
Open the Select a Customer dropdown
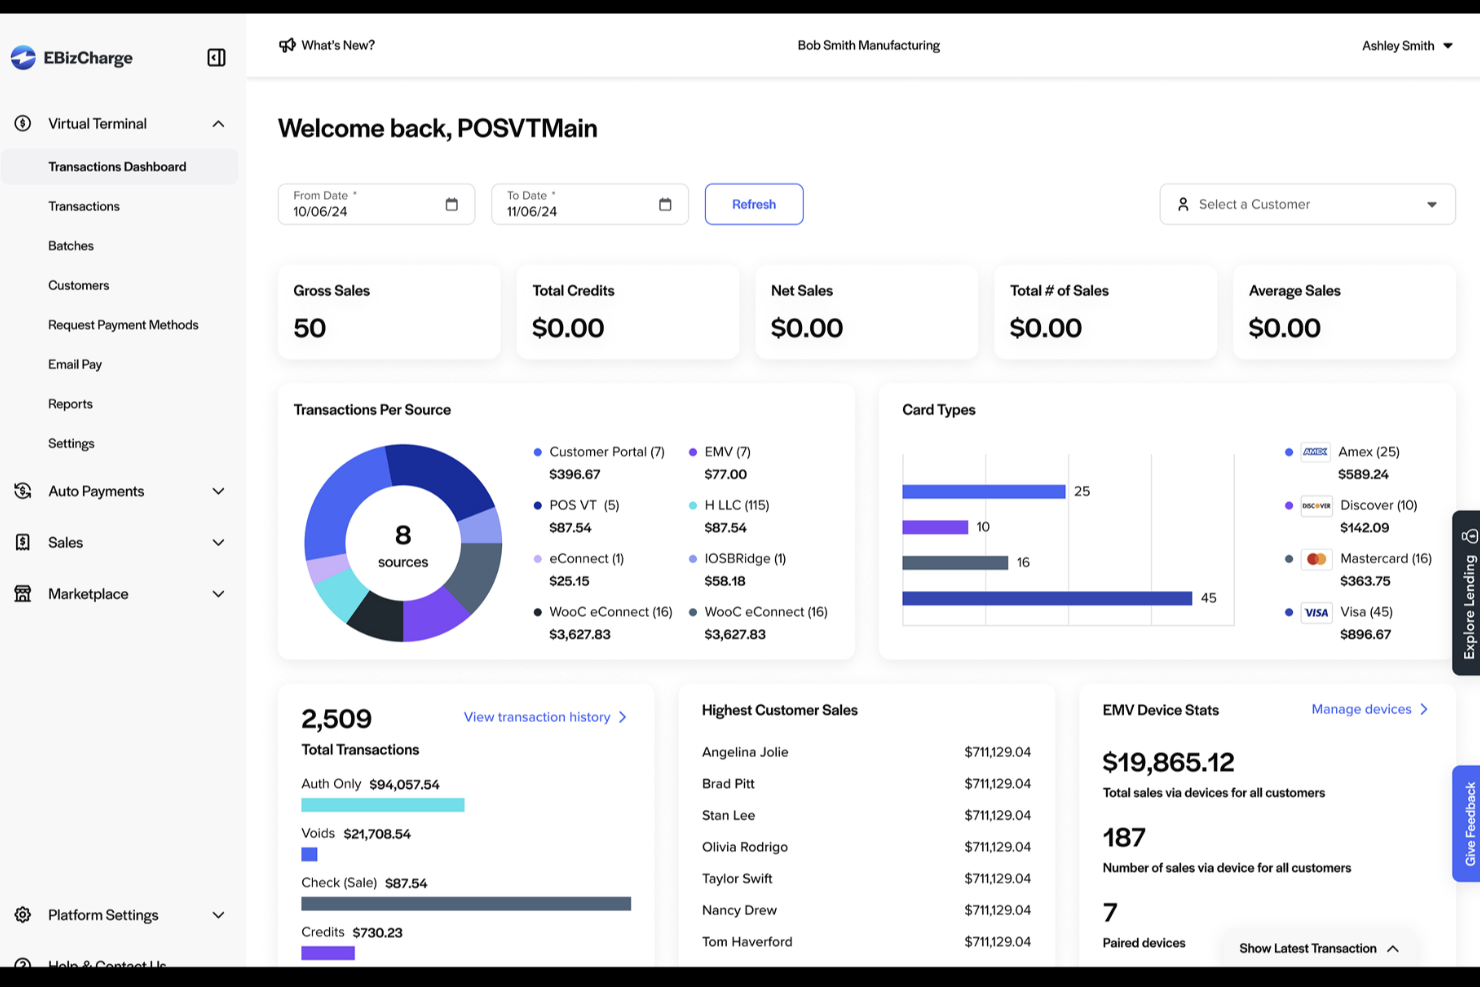(x=1306, y=203)
